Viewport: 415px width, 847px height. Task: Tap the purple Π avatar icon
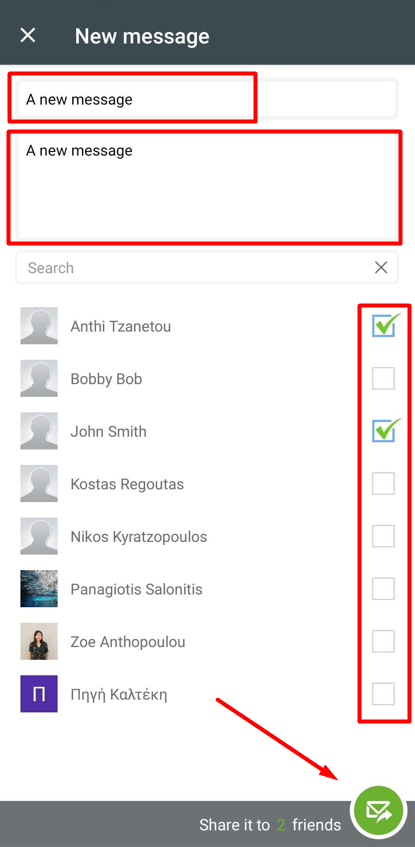click(x=39, y=694)
